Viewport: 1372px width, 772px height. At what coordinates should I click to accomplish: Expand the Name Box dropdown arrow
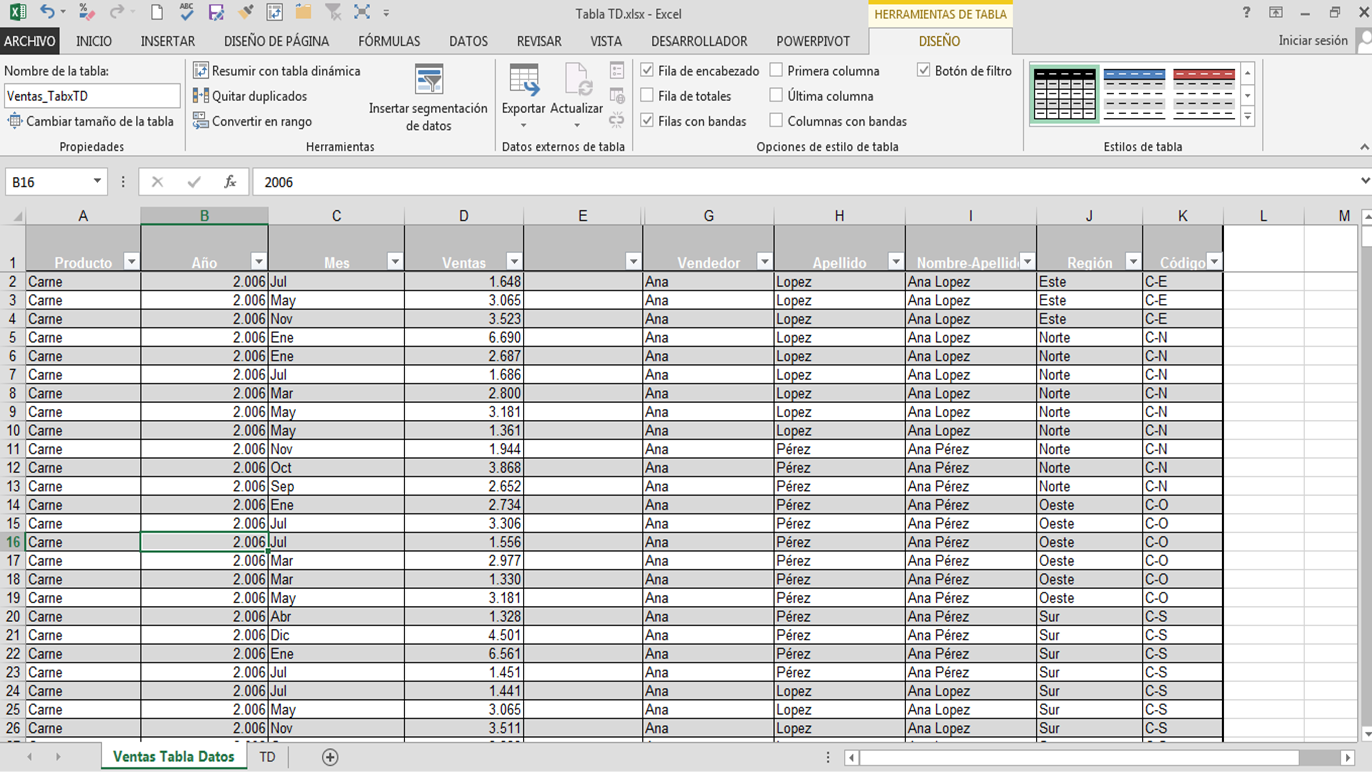click(97, 182)
